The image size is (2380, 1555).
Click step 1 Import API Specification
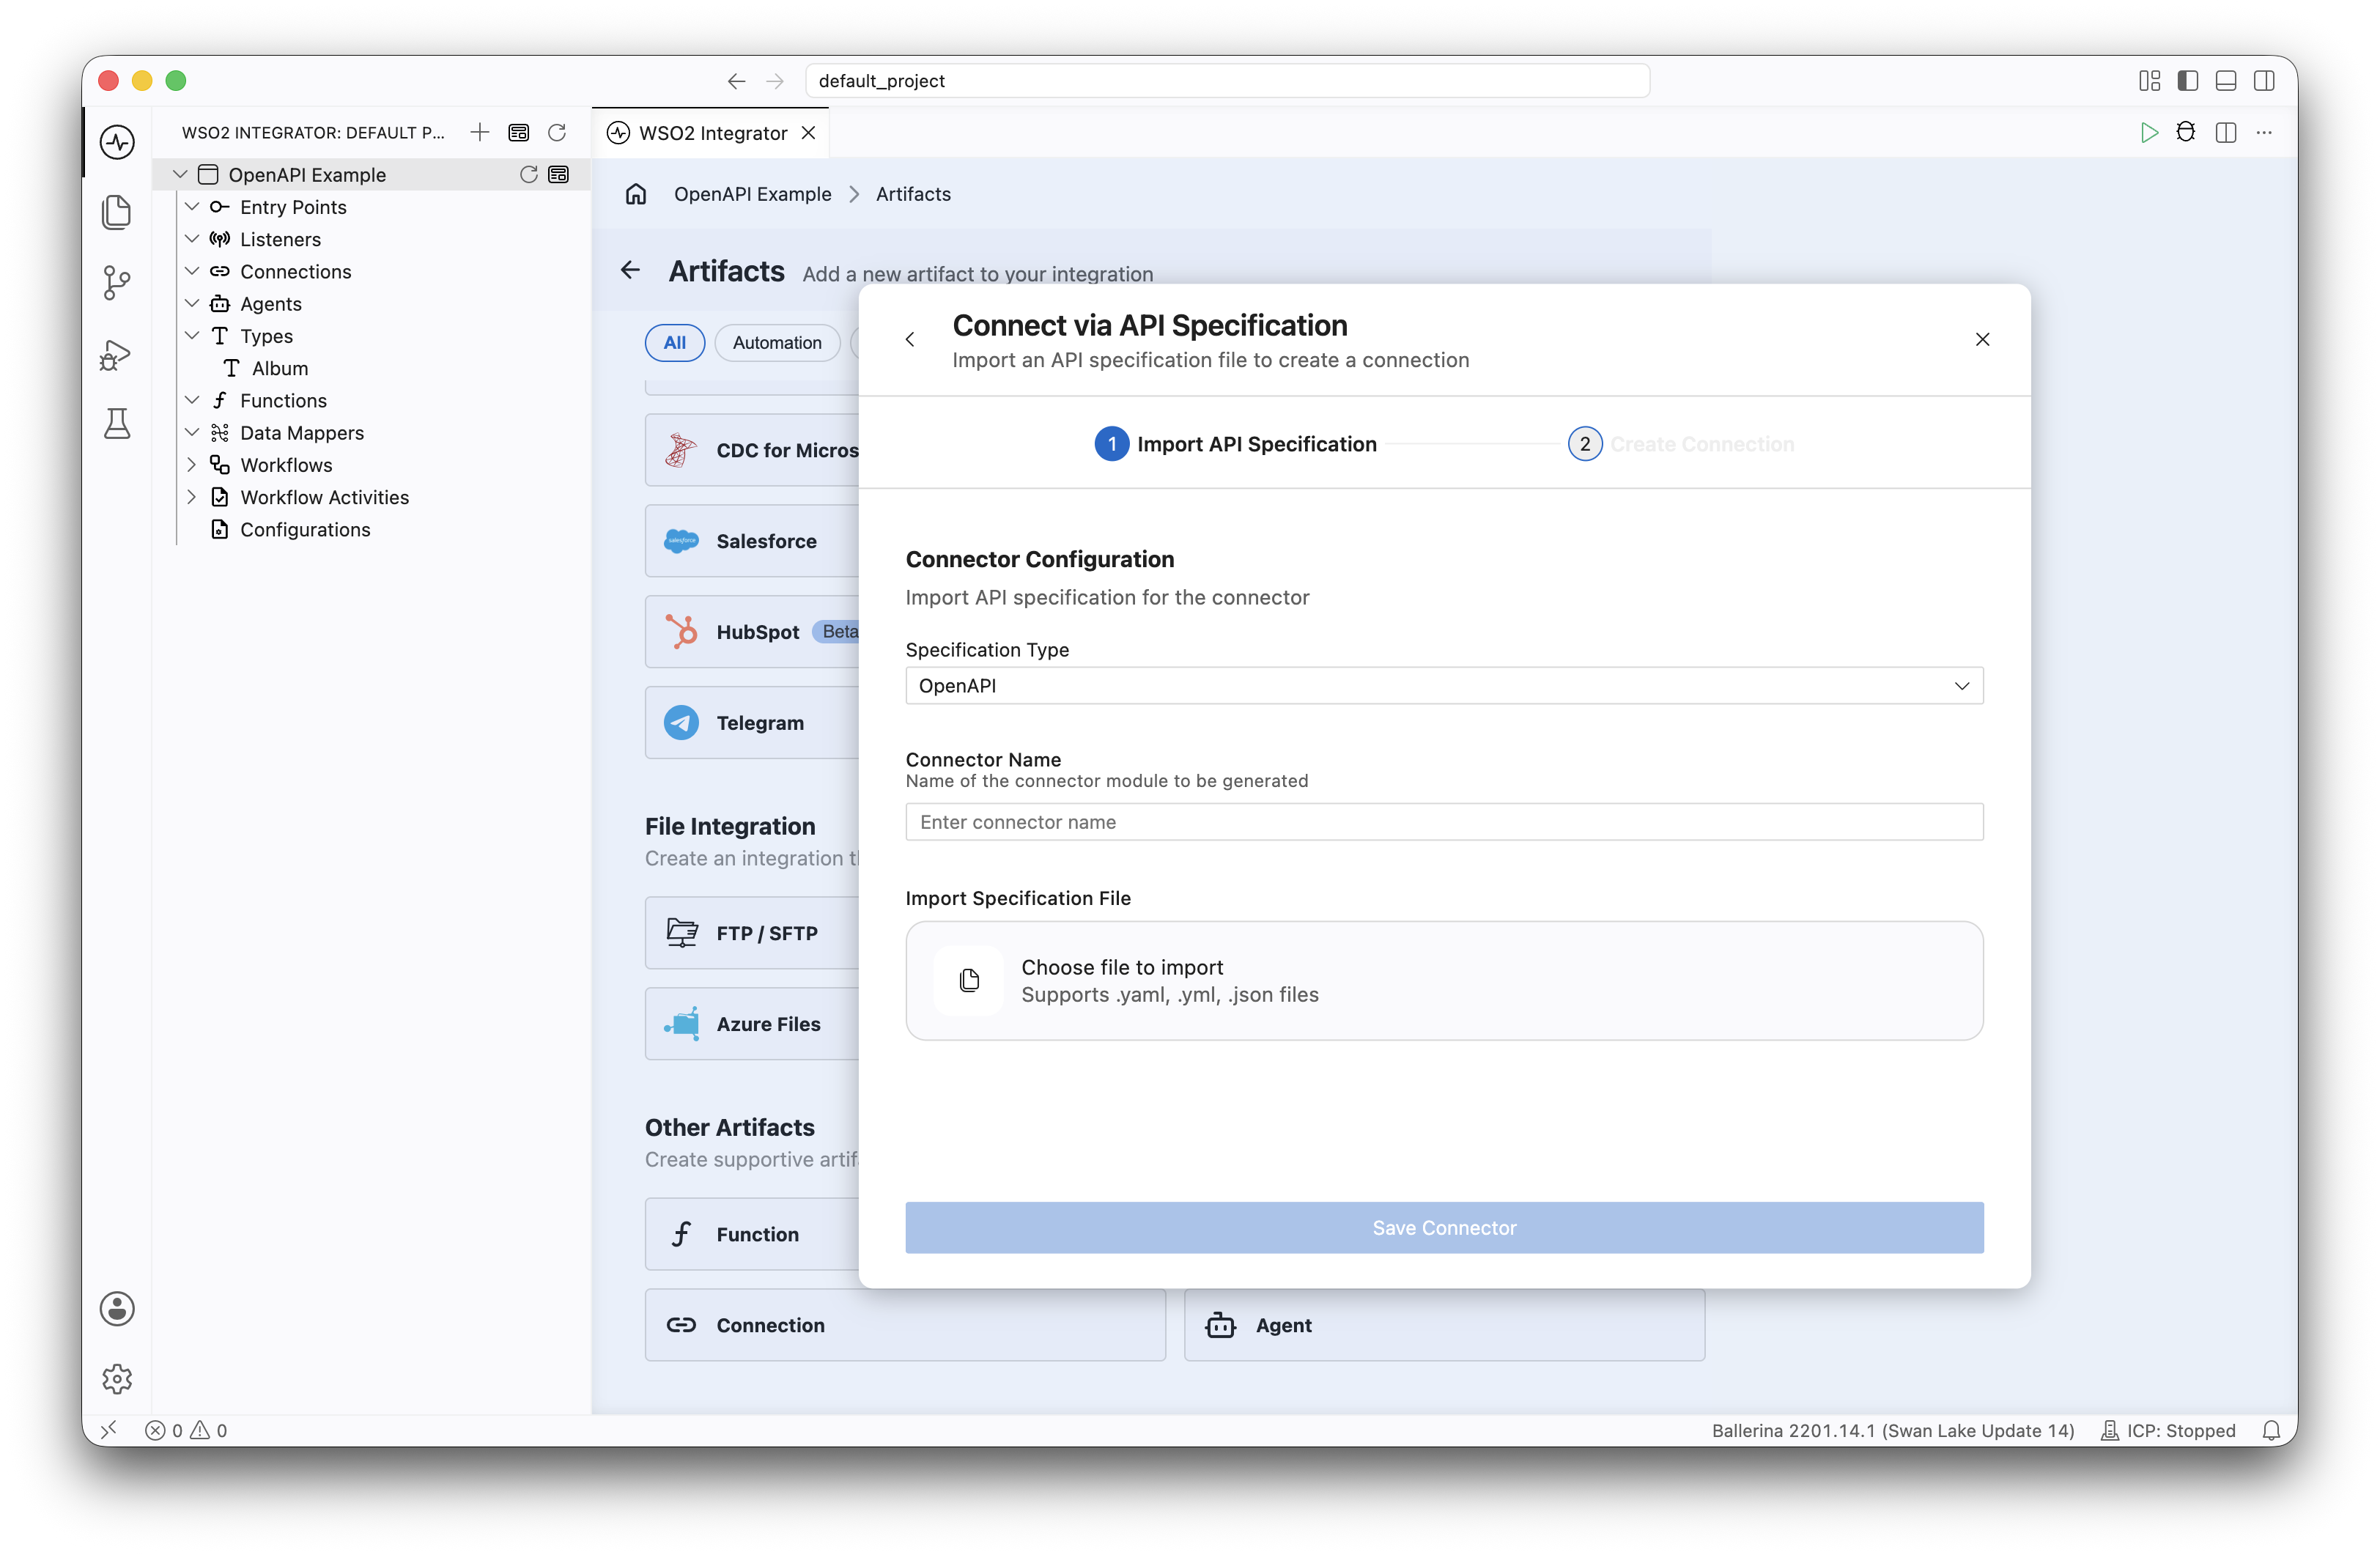(1236, 444)
